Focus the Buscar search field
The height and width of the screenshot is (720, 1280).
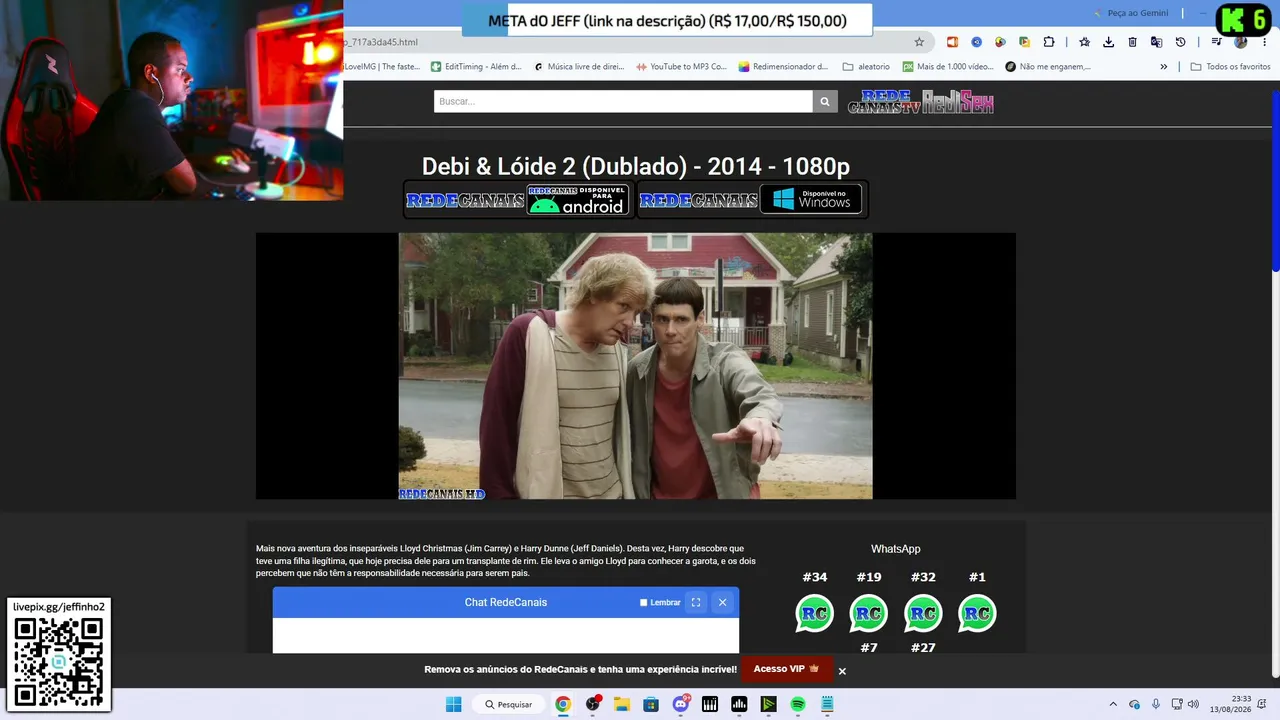point(623,101)
